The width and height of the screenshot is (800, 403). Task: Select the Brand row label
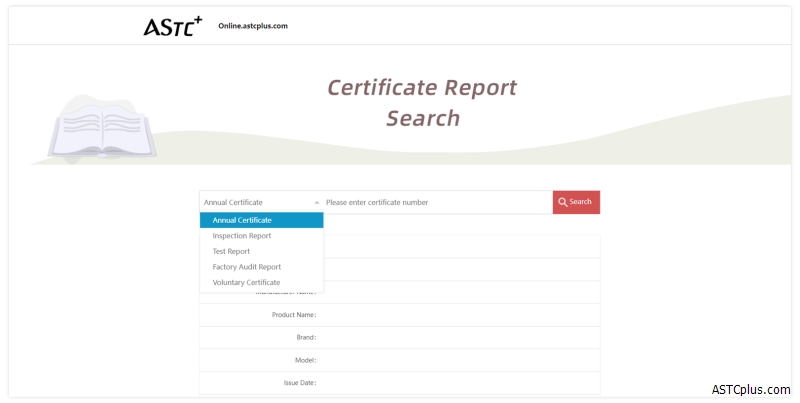304,338
